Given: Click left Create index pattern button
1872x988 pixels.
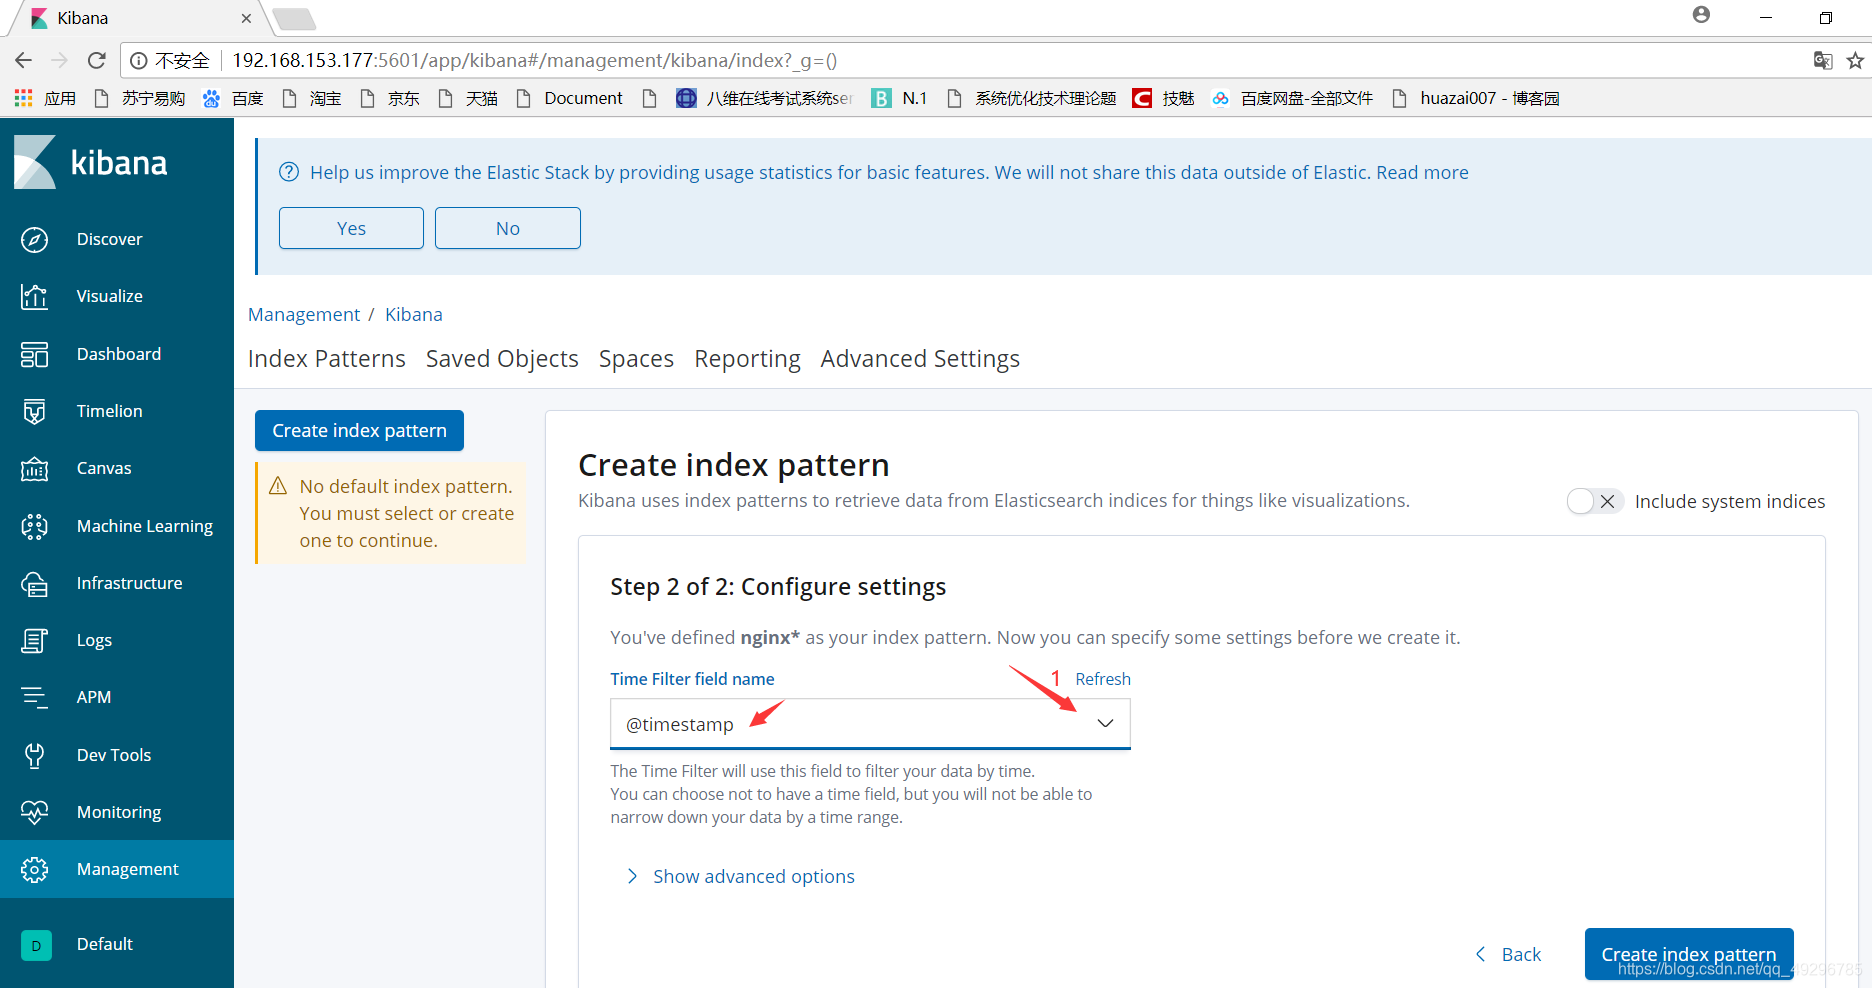Looking at the screenshot, I should tap(359, 430).
